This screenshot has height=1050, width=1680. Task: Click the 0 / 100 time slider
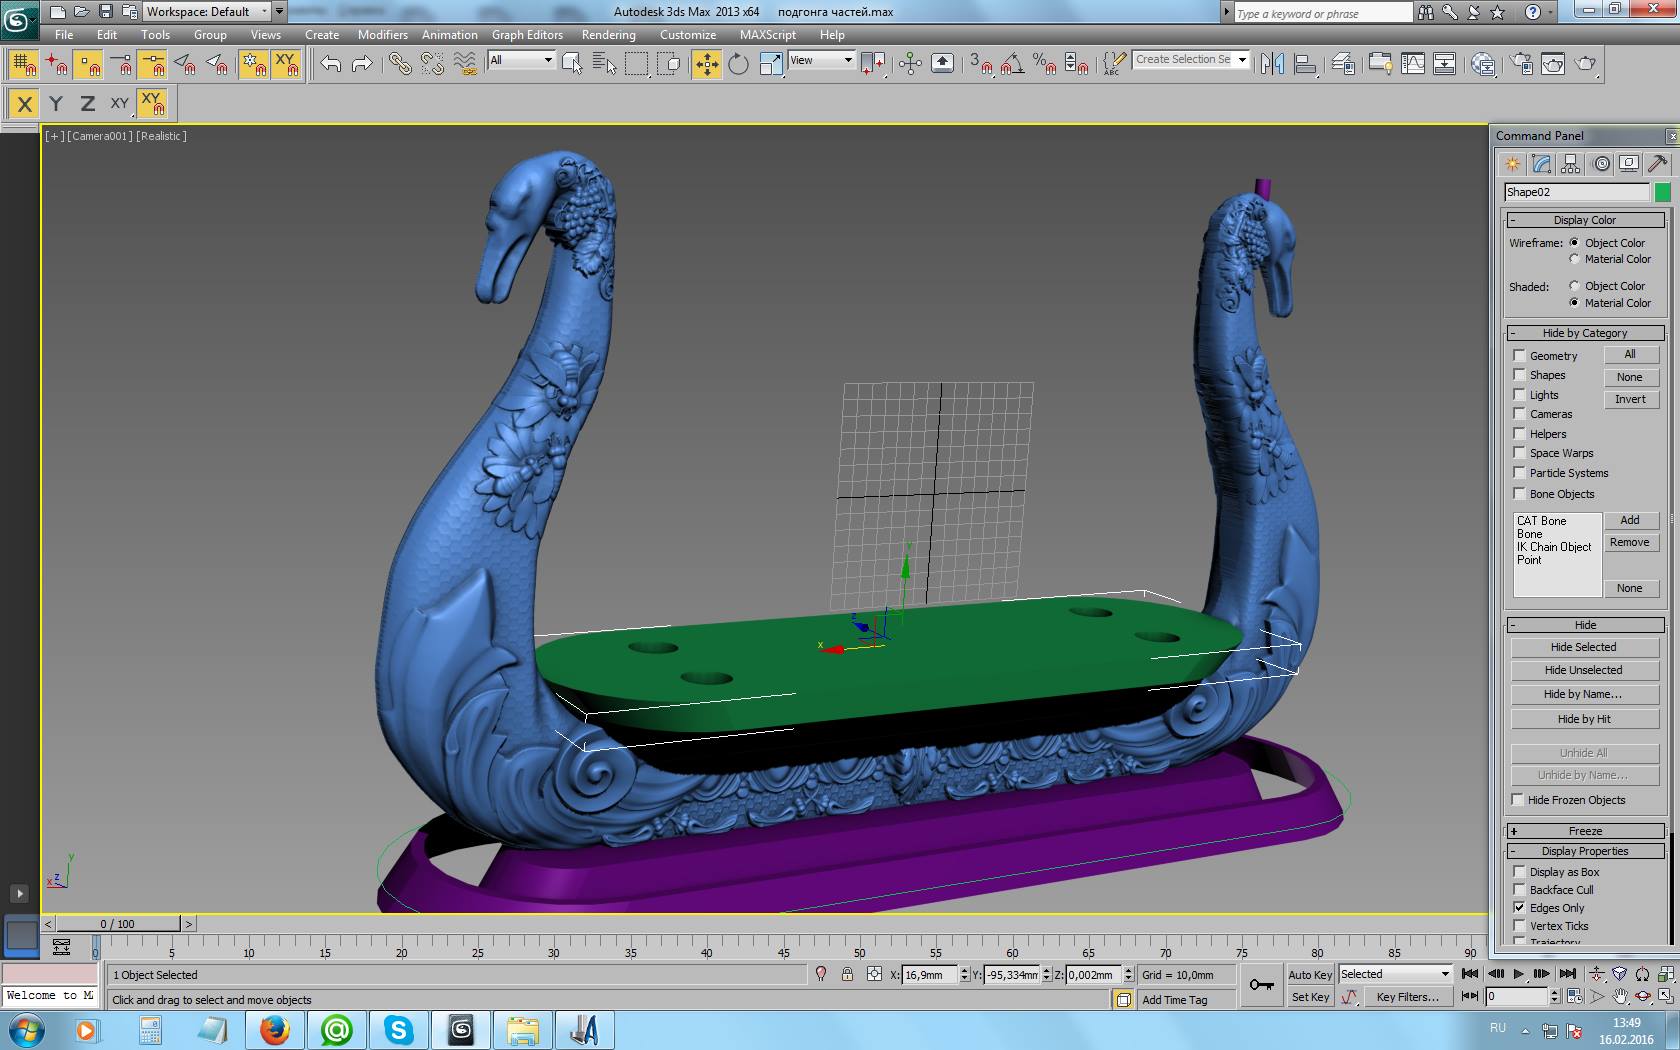coord(118,924)
